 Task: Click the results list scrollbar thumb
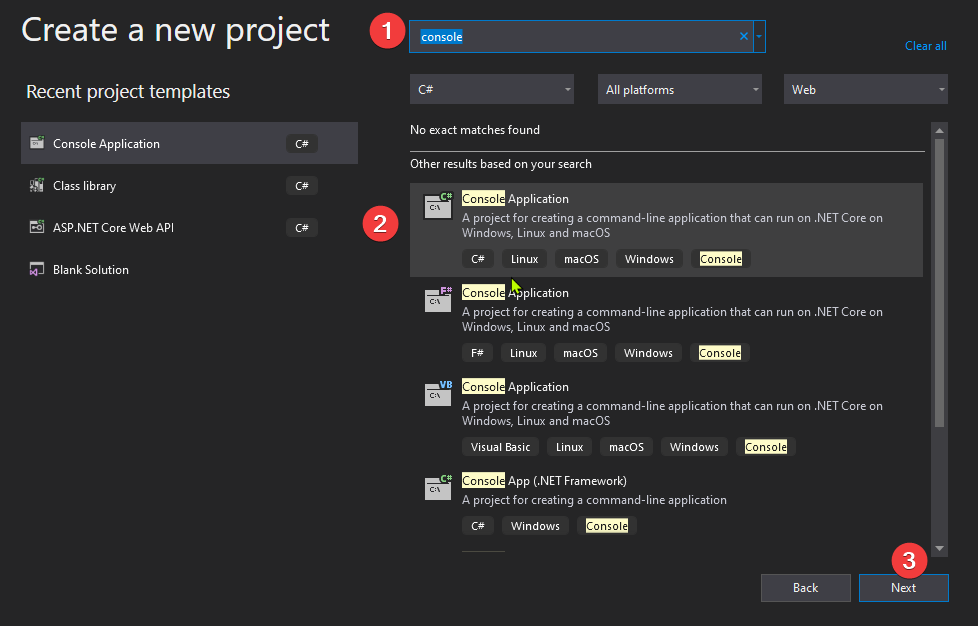[x=939, y=282]
